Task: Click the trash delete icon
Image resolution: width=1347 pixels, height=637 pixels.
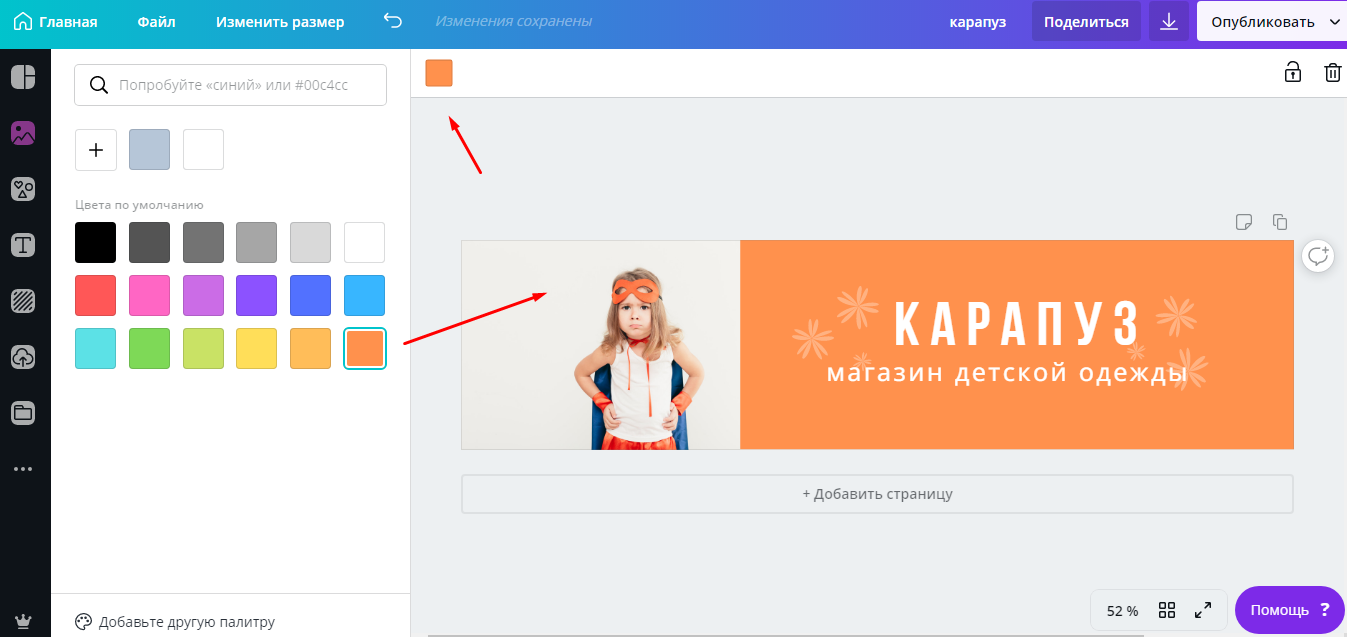Action: (1333, 72)
